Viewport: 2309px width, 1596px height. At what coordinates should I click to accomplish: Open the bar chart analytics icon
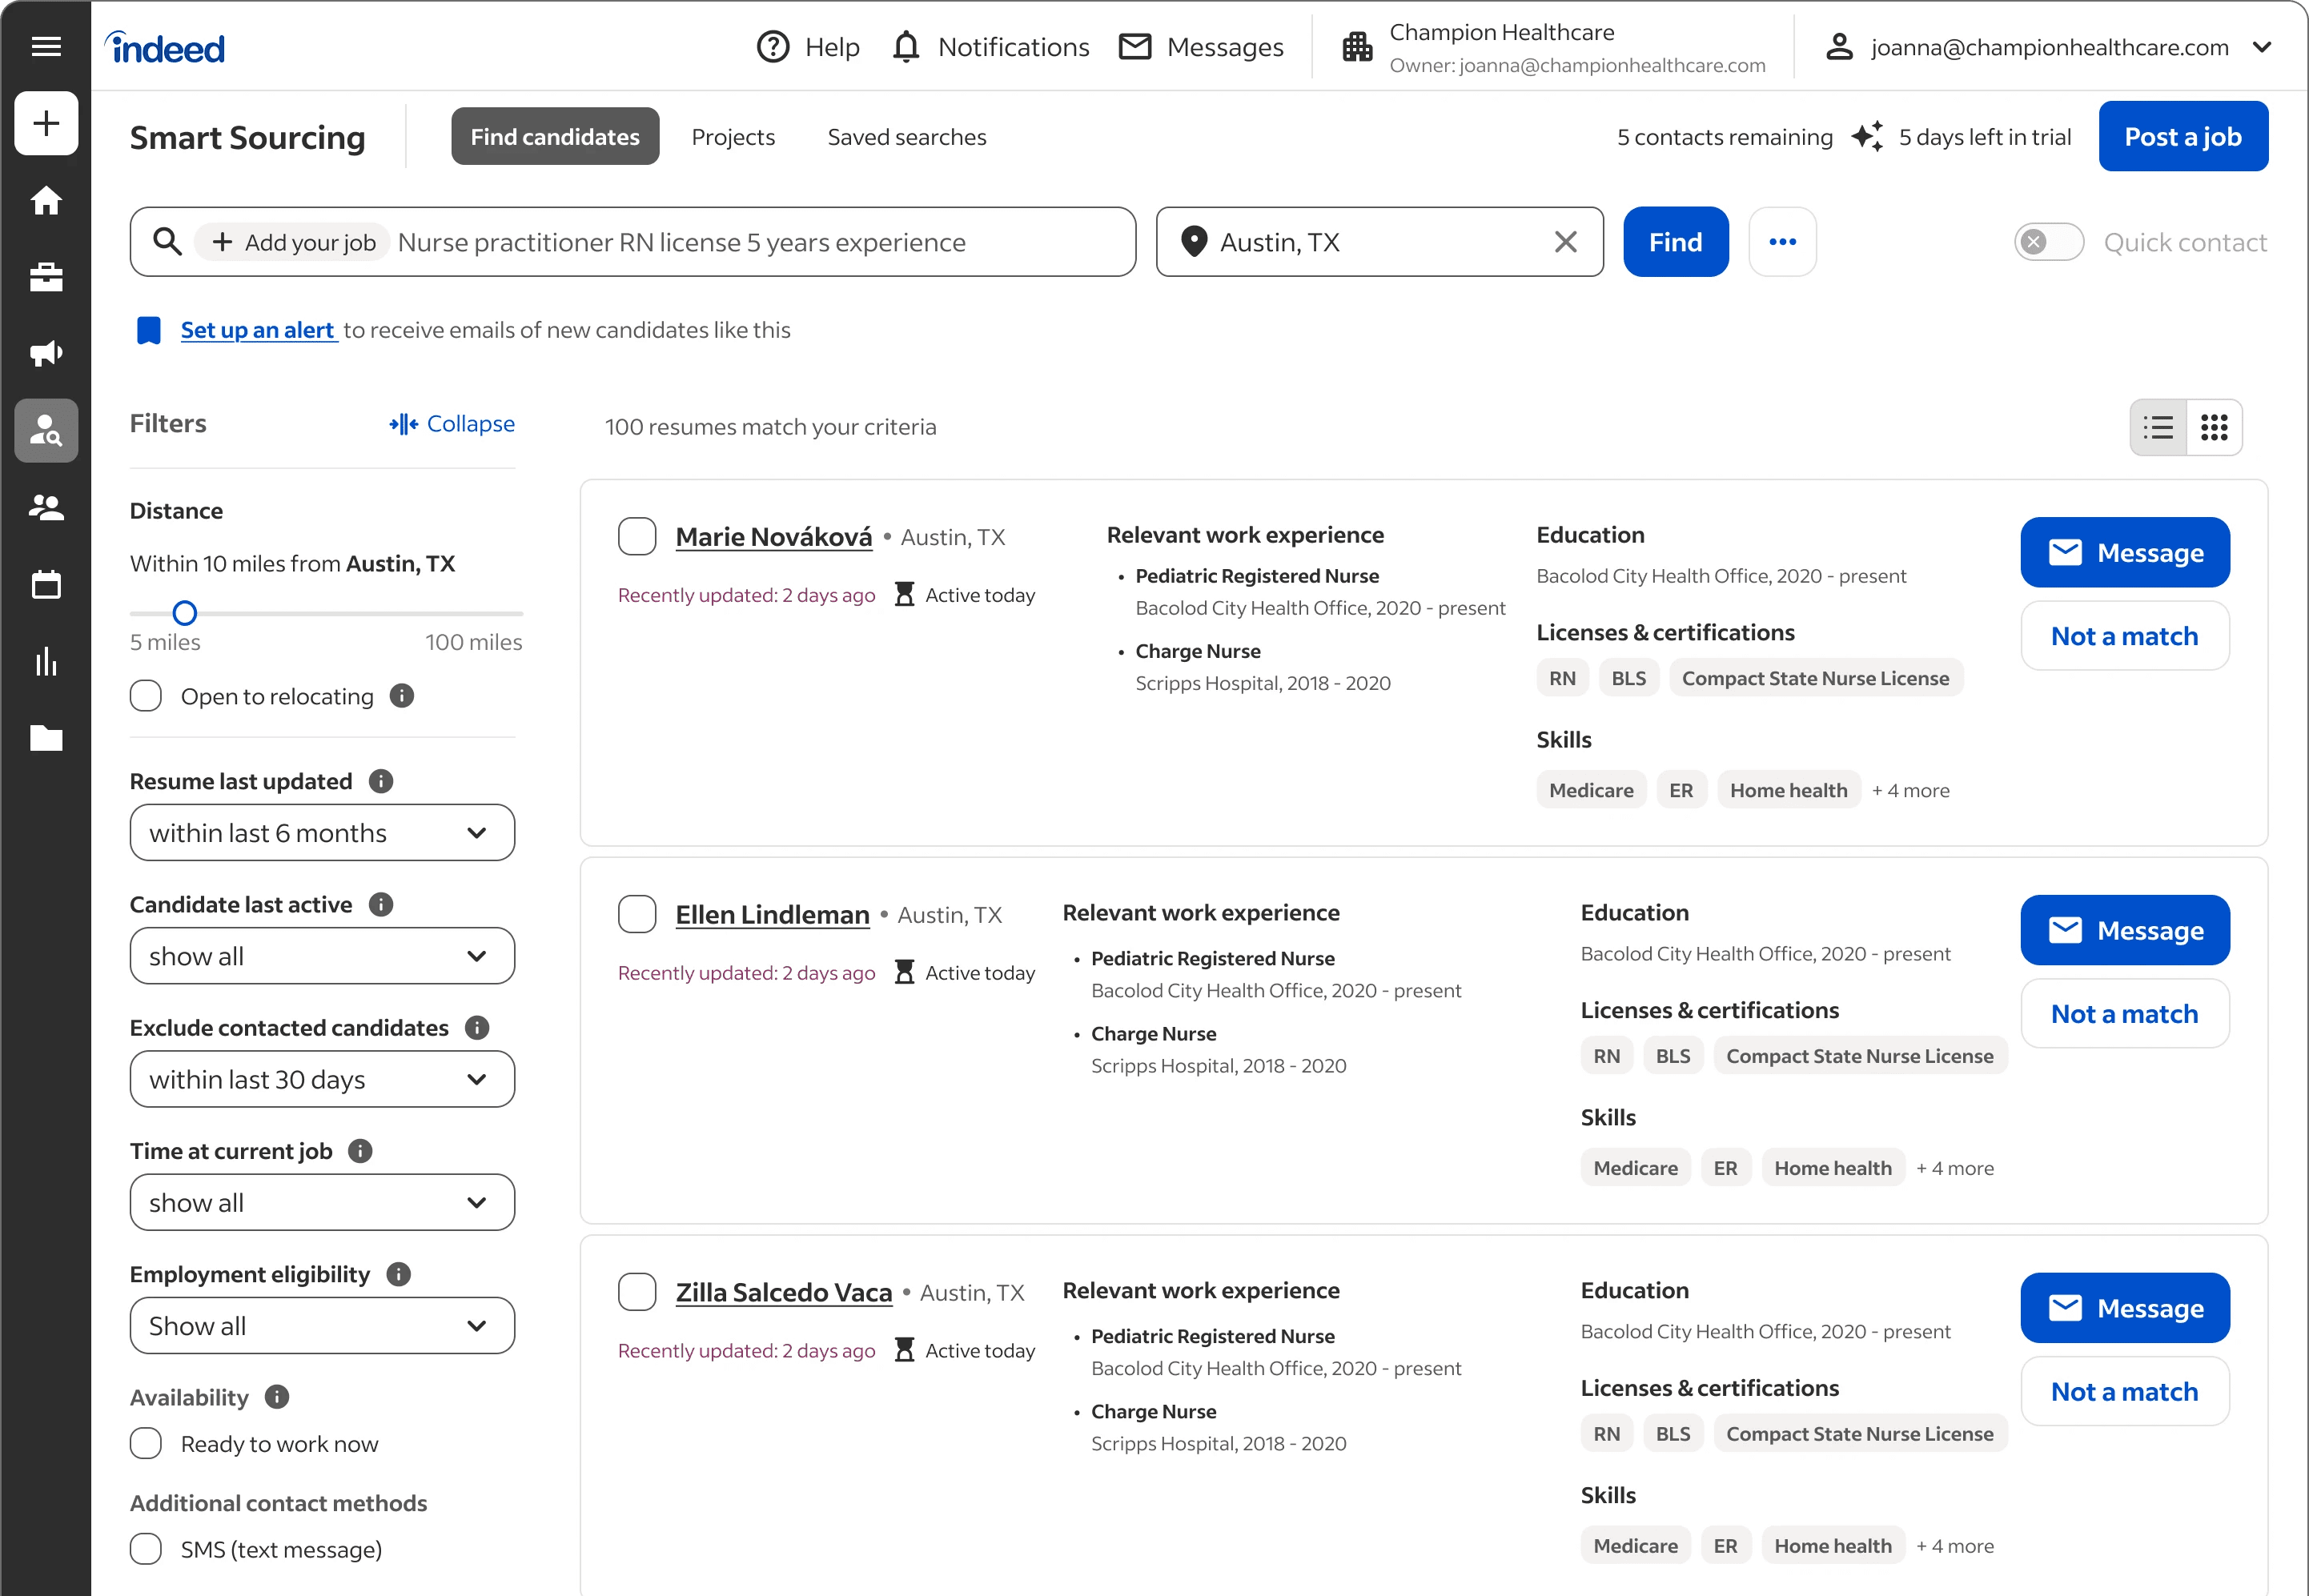pos(46,661)
